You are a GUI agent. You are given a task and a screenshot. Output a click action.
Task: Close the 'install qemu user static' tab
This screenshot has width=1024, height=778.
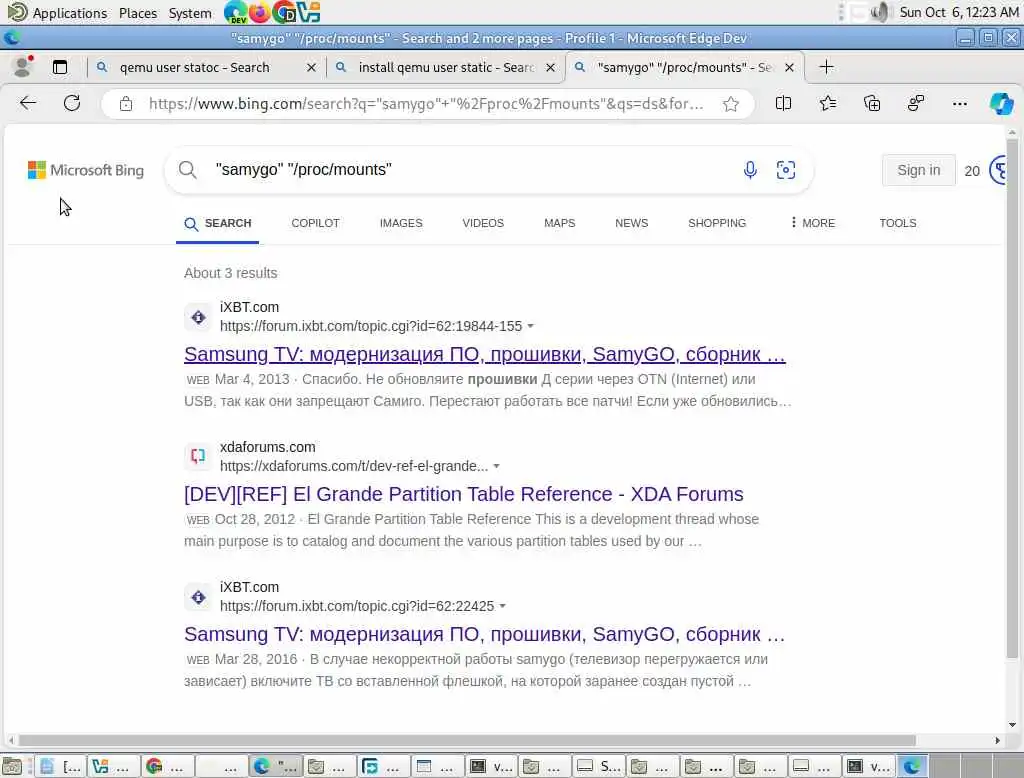pyautogui.click(x=551, y=67)
